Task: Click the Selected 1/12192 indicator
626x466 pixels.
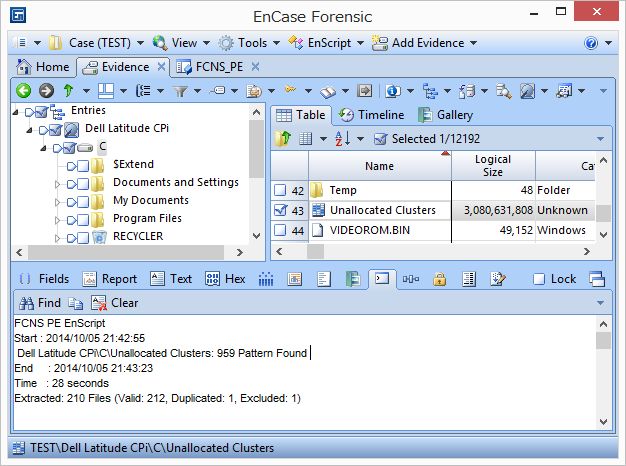Action: point(427,139)
